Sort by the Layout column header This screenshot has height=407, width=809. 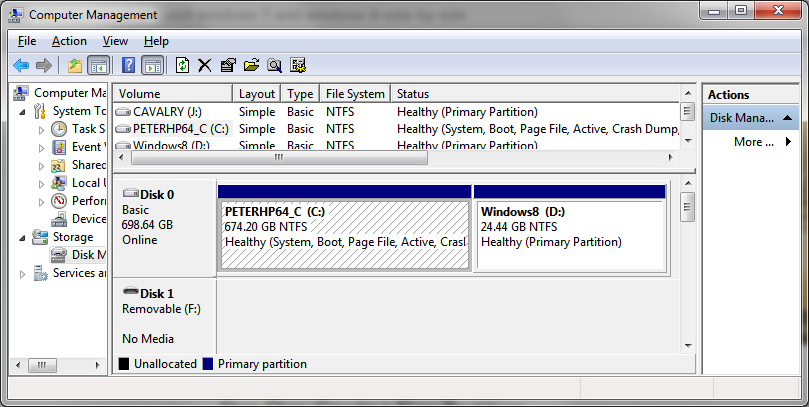(256, 94)
